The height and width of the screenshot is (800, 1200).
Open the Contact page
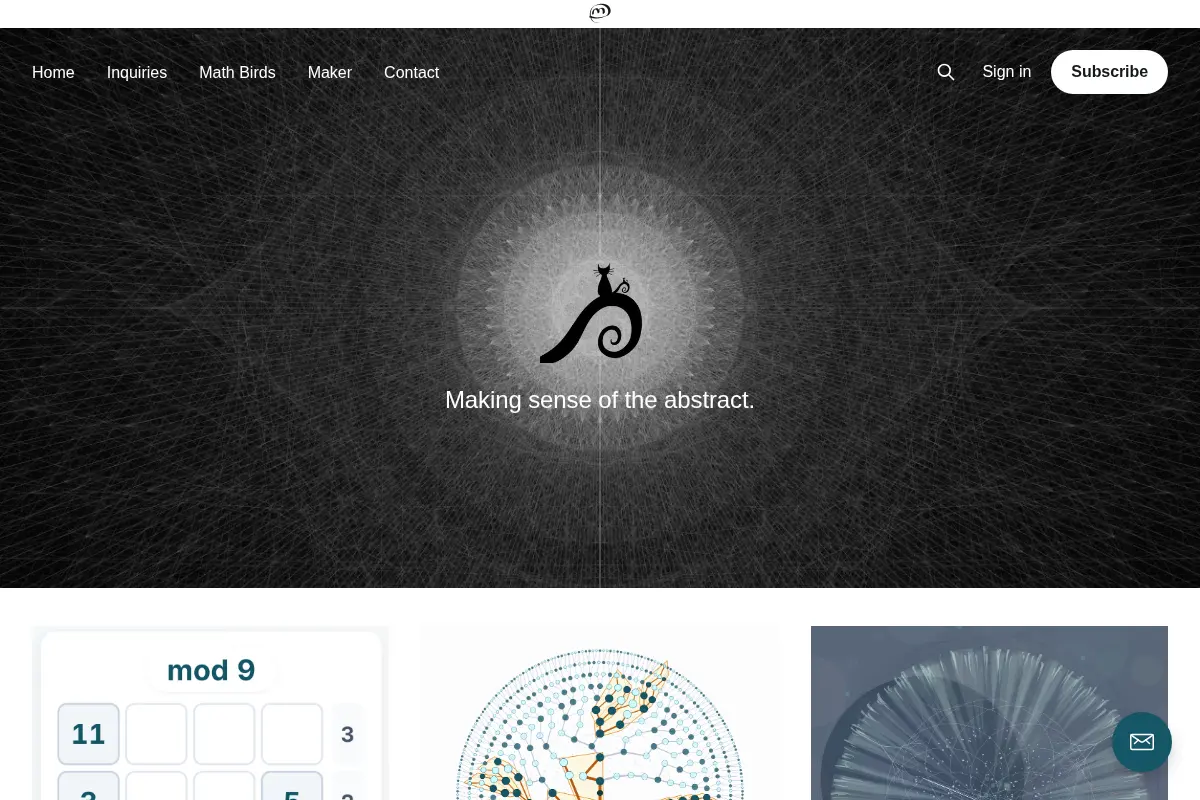click(x=411, y=72)
